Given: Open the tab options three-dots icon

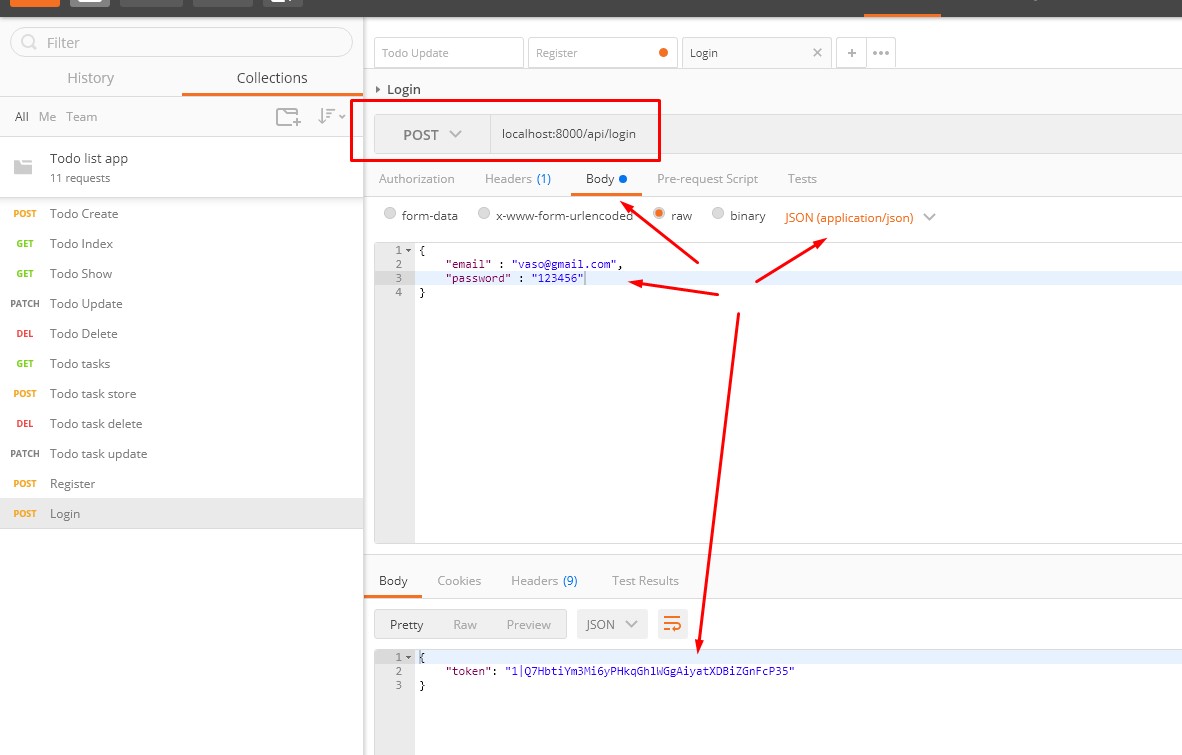Looking at the screenshot, I should 881,53.
